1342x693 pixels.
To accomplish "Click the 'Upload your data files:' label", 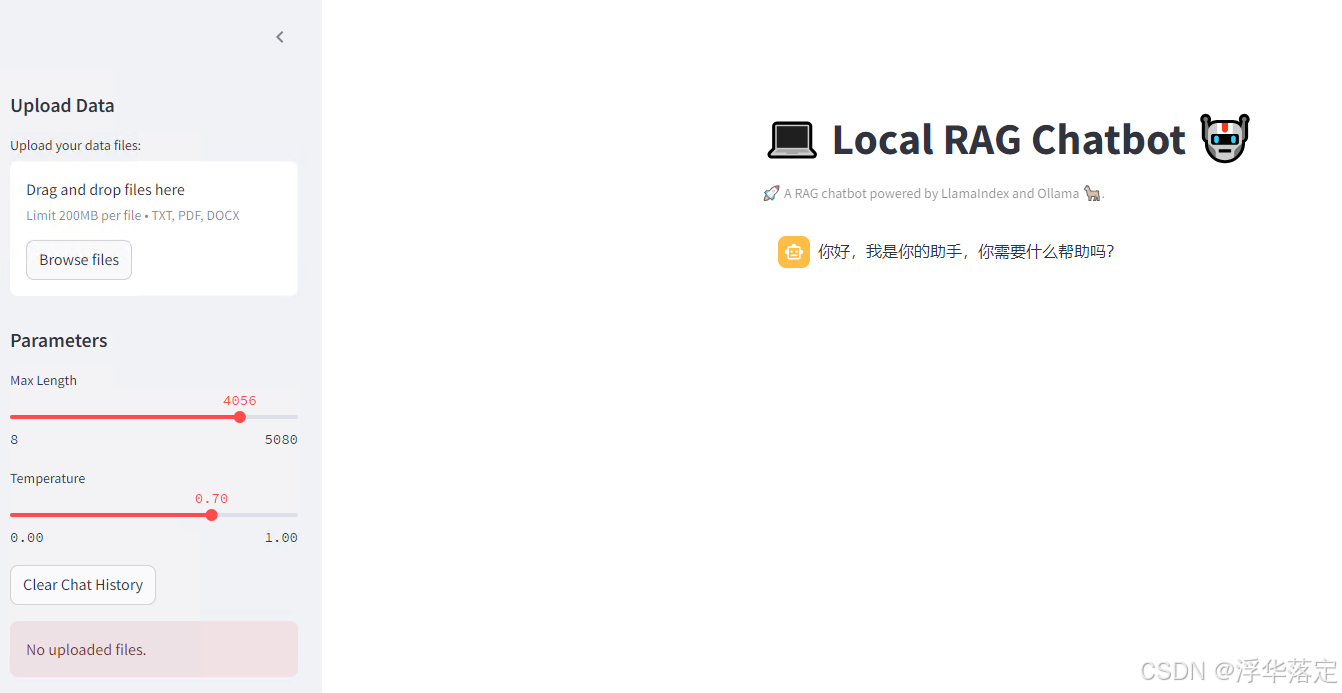I will point(76,146).
